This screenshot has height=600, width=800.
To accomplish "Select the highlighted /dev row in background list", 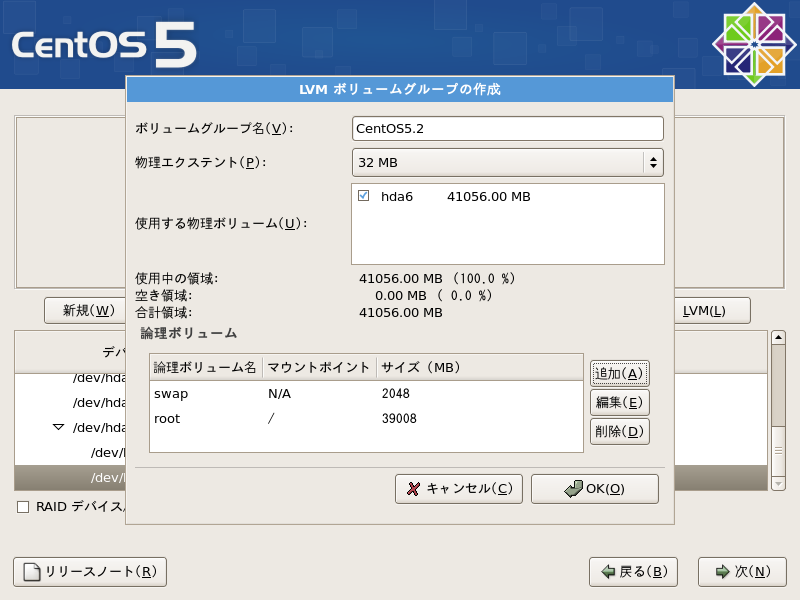I will pos(70,478).
